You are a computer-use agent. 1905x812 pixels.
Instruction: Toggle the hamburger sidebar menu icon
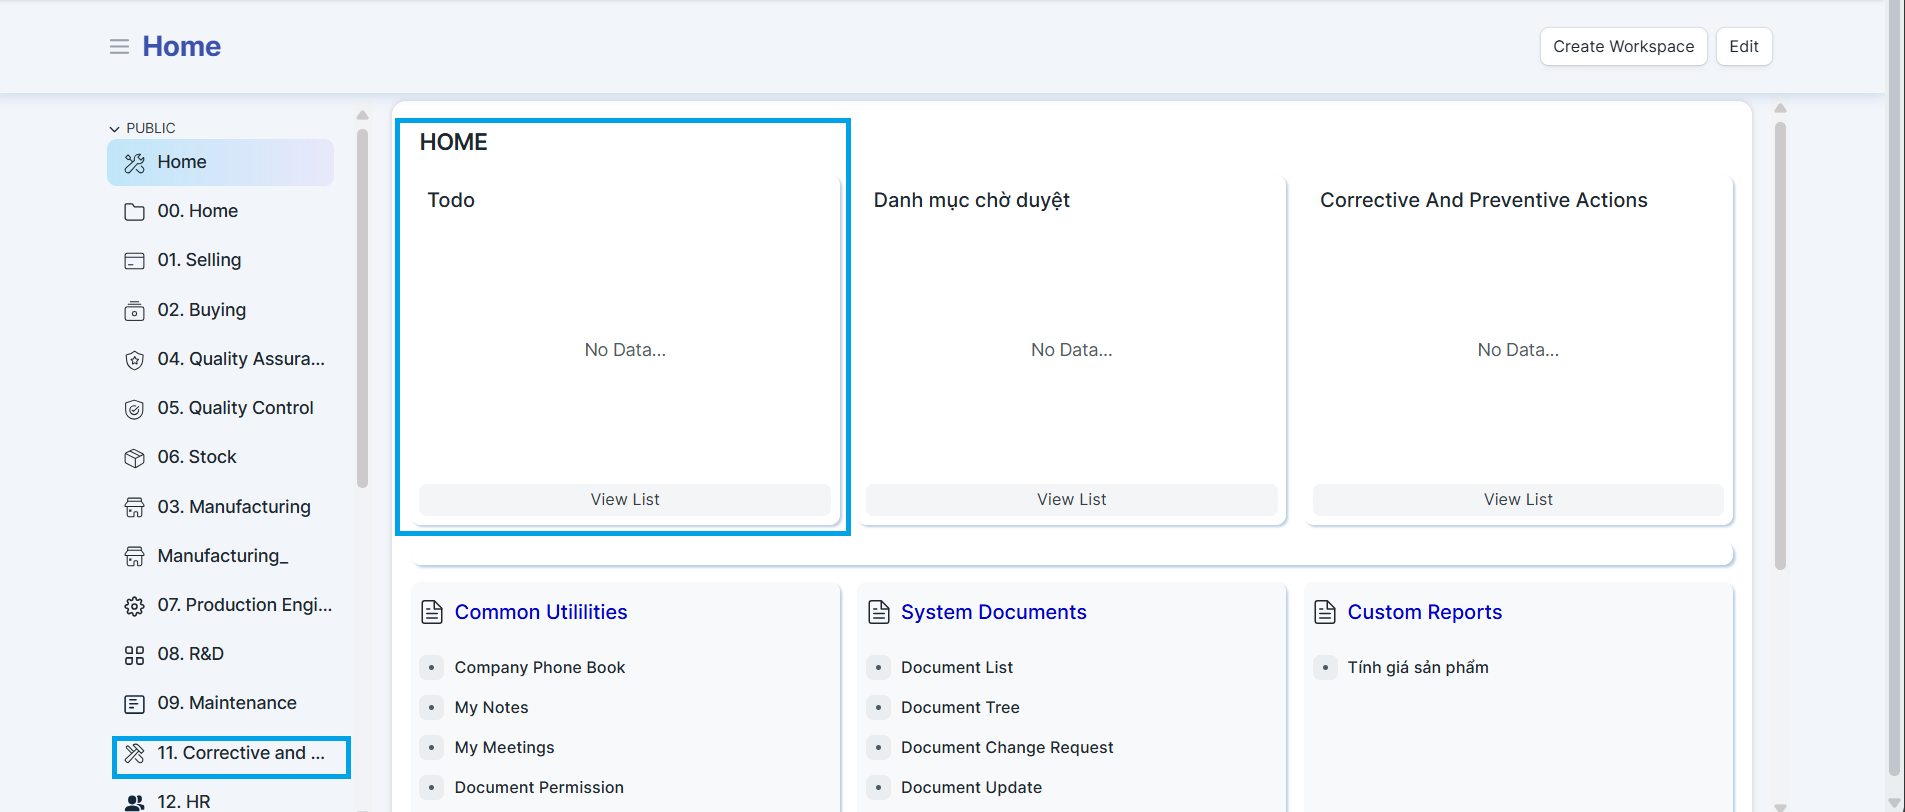tap(119, 47)
